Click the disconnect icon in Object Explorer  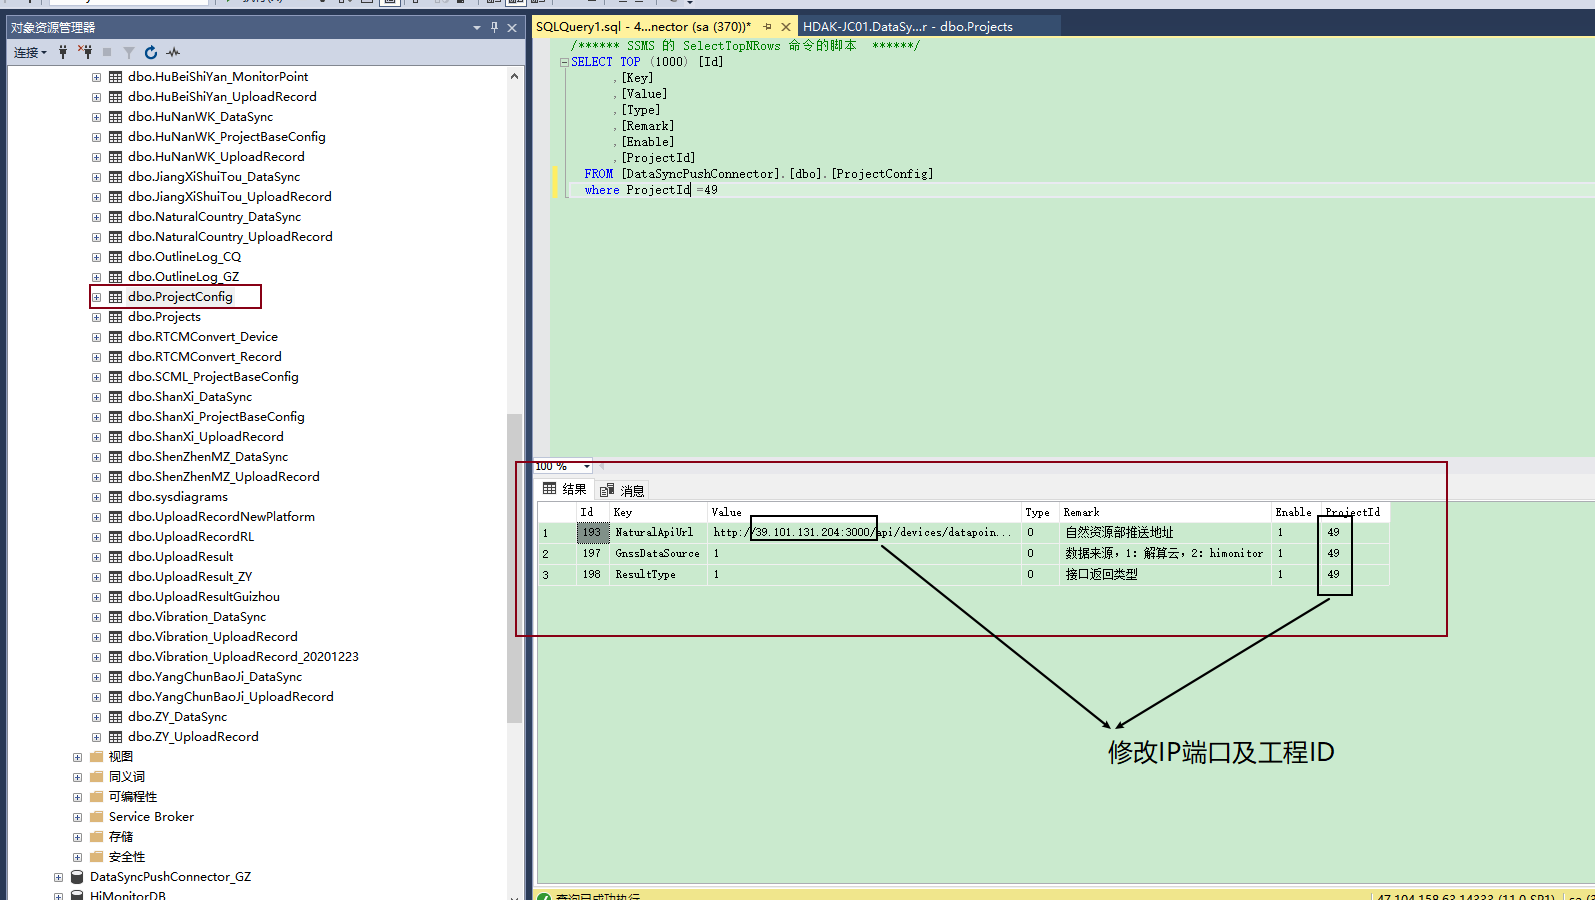pos(85,52)
